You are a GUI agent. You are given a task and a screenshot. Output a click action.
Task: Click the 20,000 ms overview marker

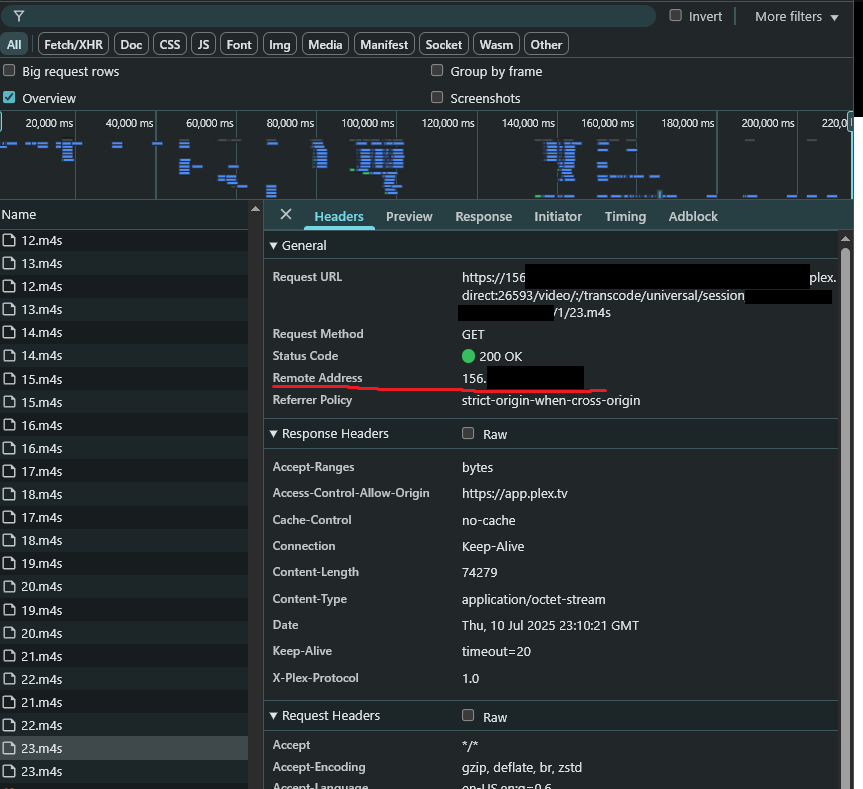pos(49,123)
